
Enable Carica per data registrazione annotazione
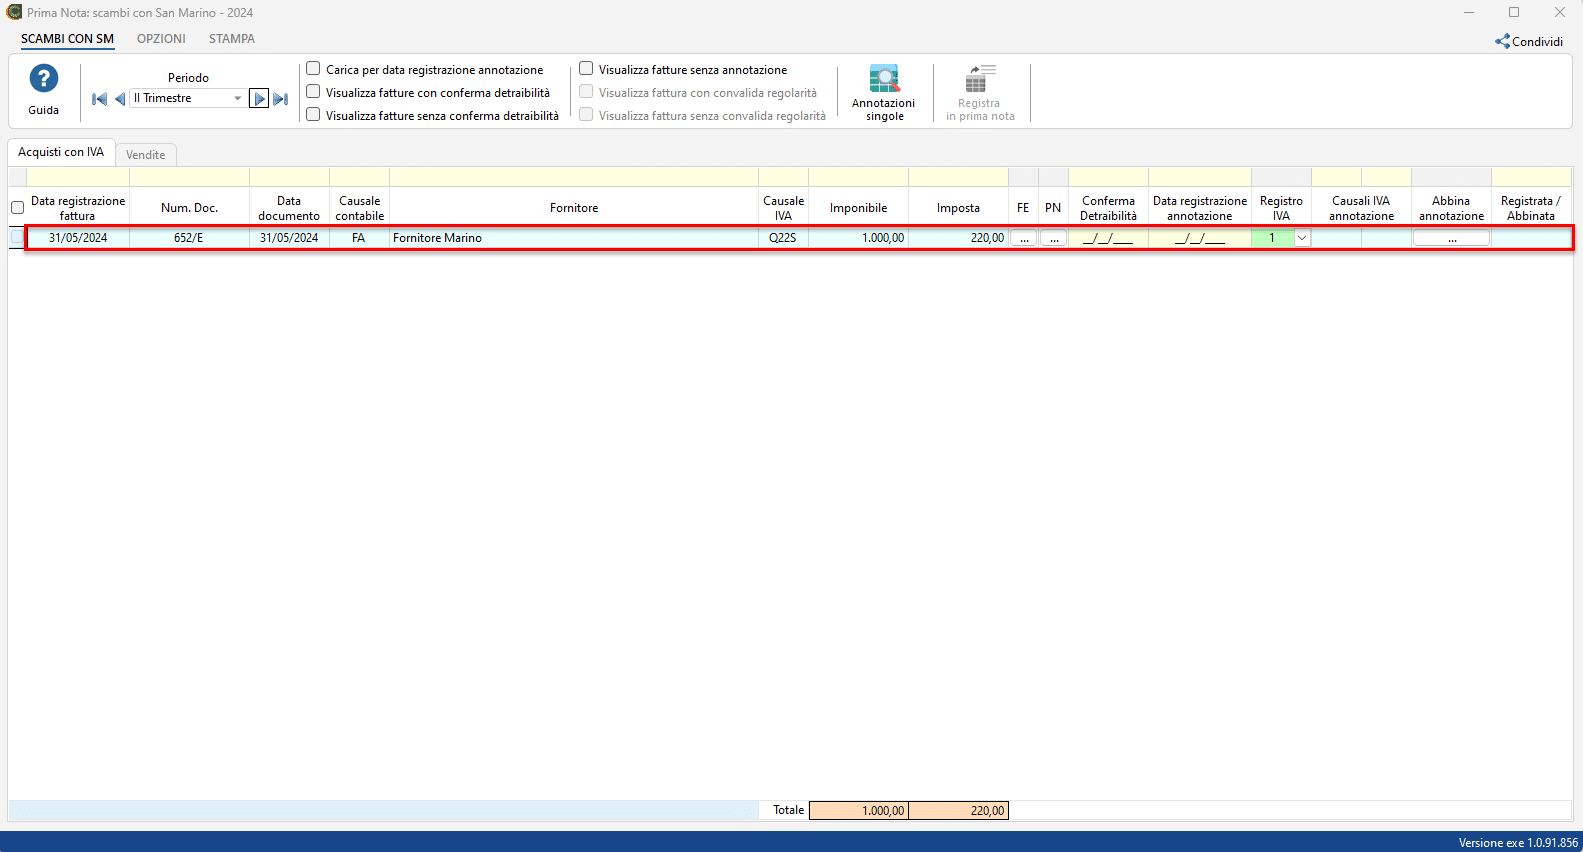coord(313,69)
